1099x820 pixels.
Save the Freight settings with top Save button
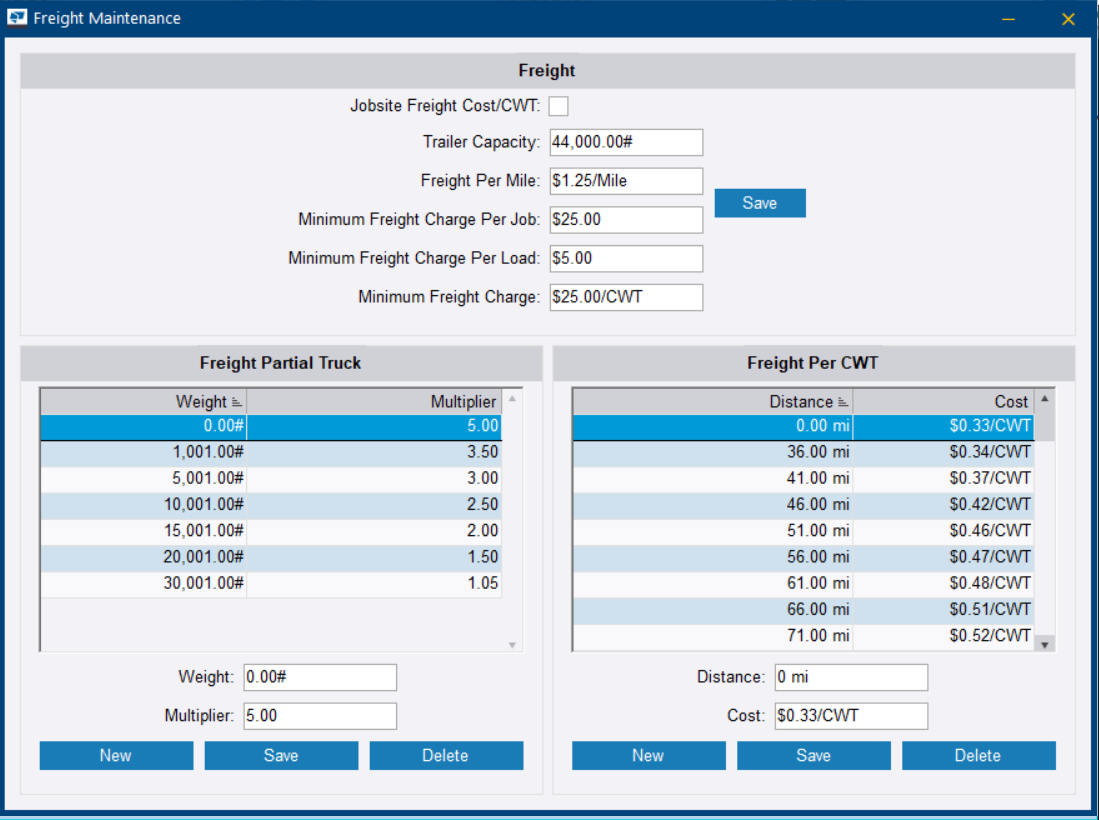point(759,203)
